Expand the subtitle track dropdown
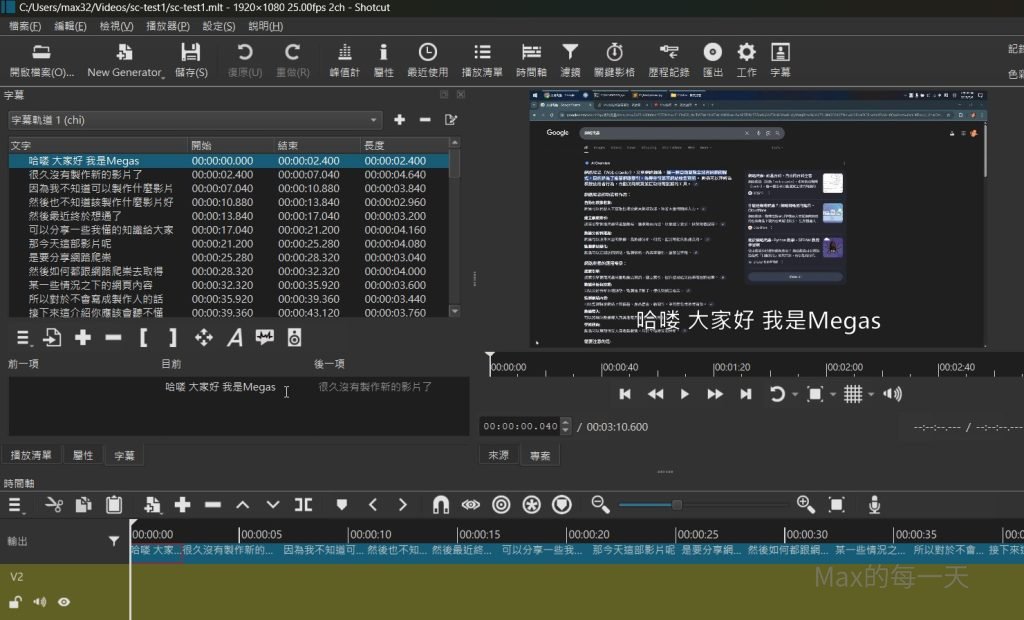The width and height of the screenshot is (1024, 620). [x=374, y=120]
